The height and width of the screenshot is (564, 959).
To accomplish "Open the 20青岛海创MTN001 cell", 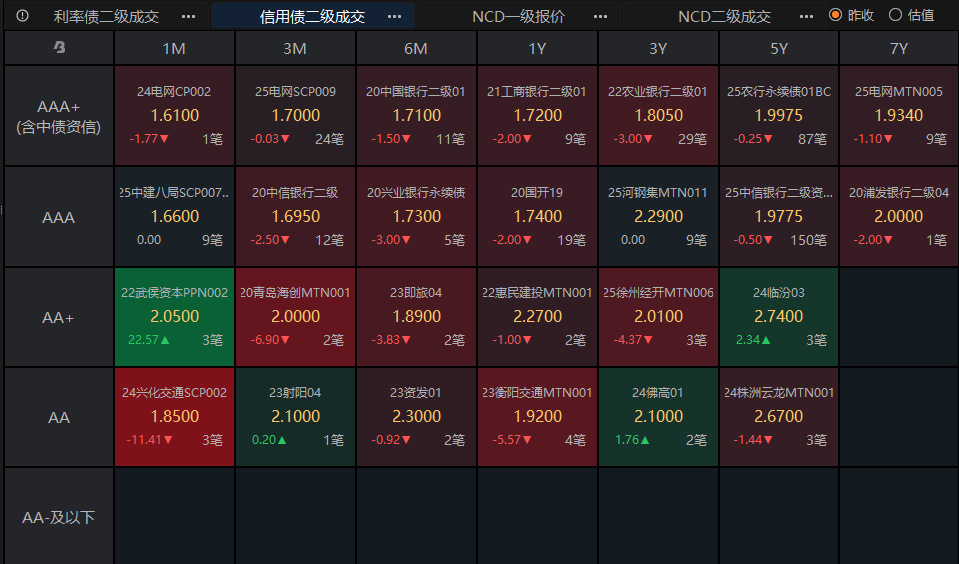I will [295, 317].
